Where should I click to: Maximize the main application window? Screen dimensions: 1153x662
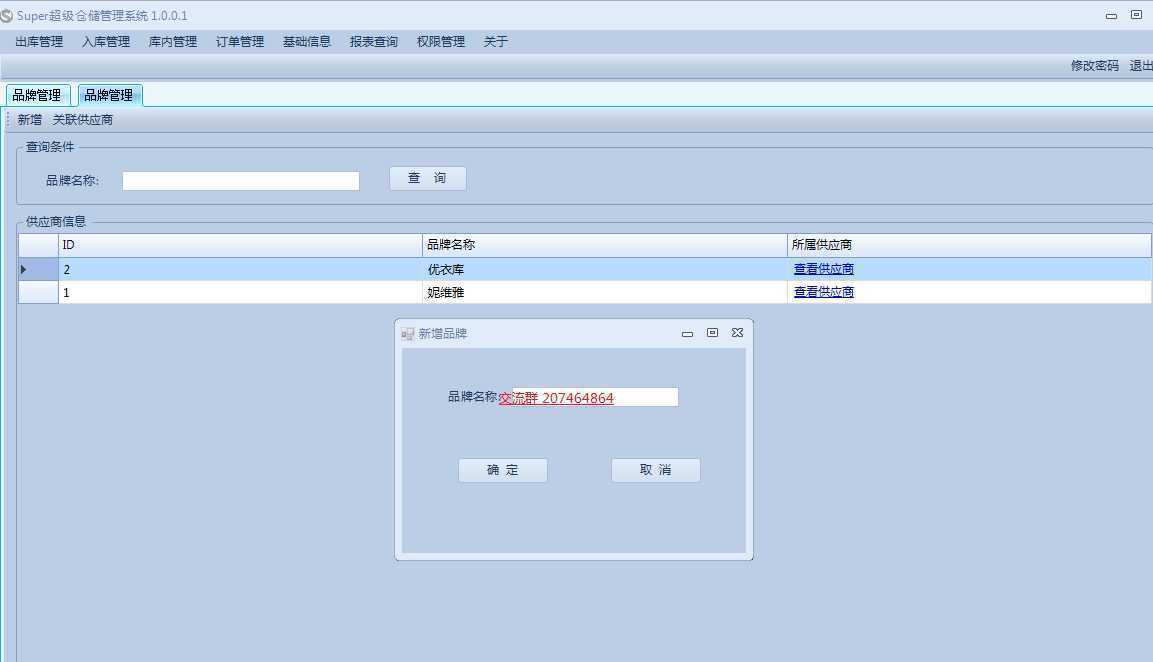tap(1136, 15)
